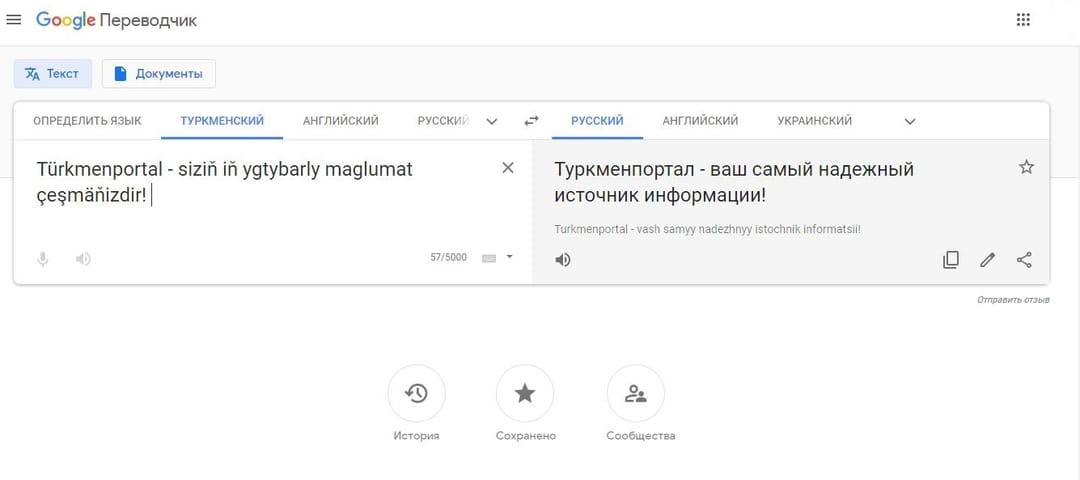Save translation with the star icon
Image resolution: width=1080 pixels, height=480 pixels.
click(x=1026, y=167)
